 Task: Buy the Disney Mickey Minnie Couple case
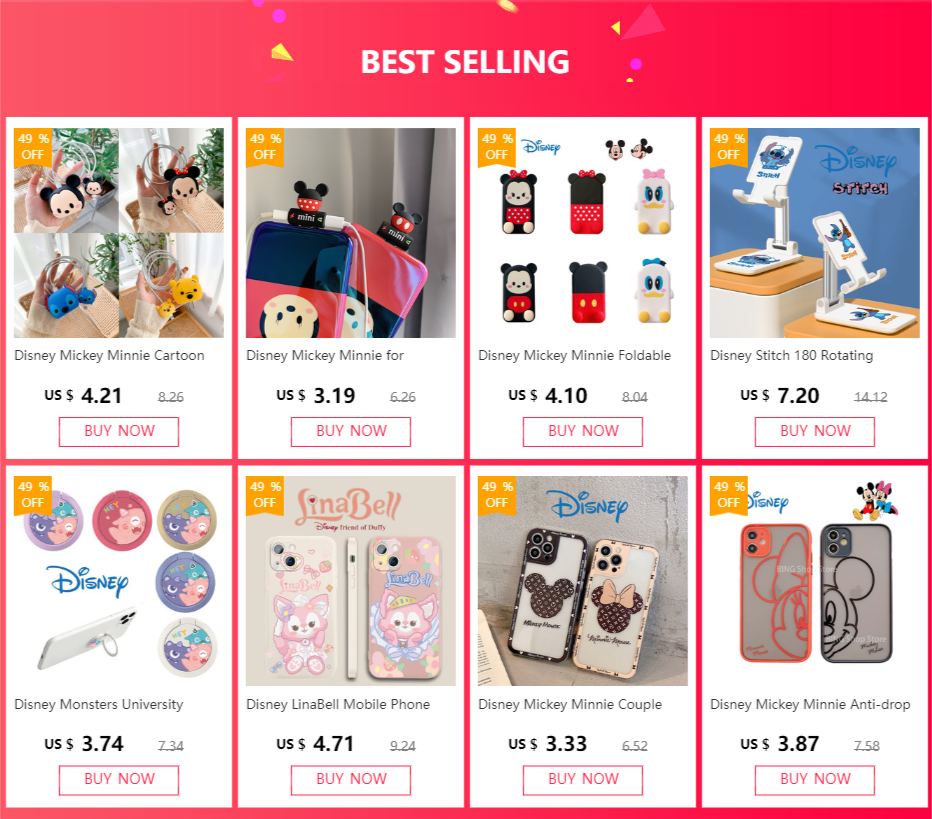pos(582,780)
